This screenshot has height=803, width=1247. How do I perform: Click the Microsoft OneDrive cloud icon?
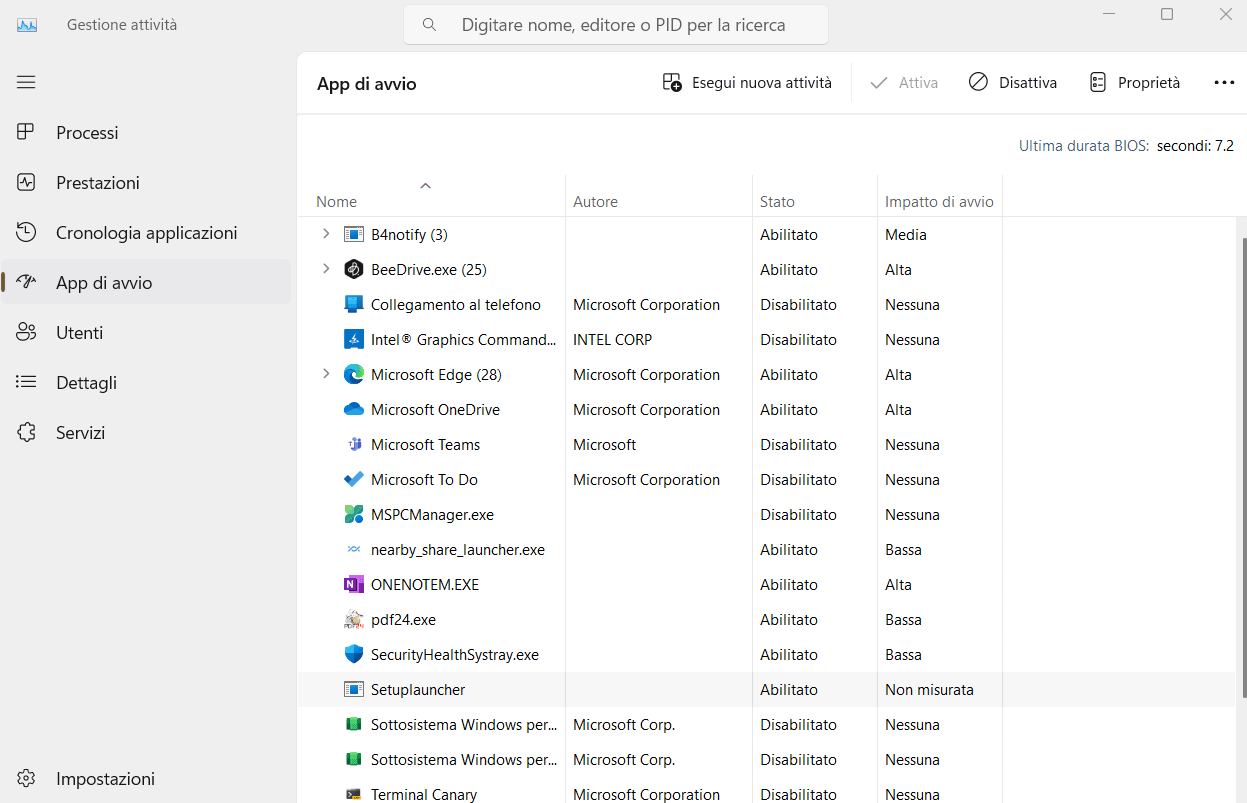point(354,410)
